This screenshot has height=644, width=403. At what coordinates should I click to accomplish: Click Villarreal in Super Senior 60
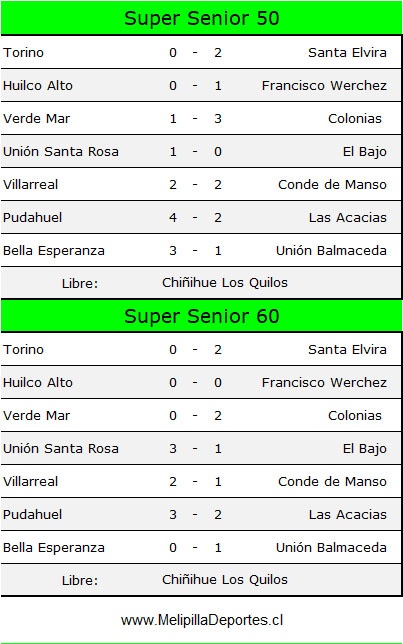[x=30, y=481]
